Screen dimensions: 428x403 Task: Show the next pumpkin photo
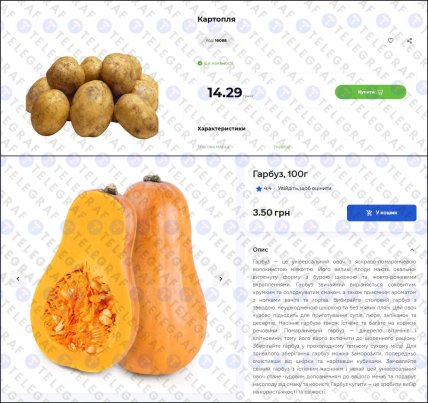[221, 279]
